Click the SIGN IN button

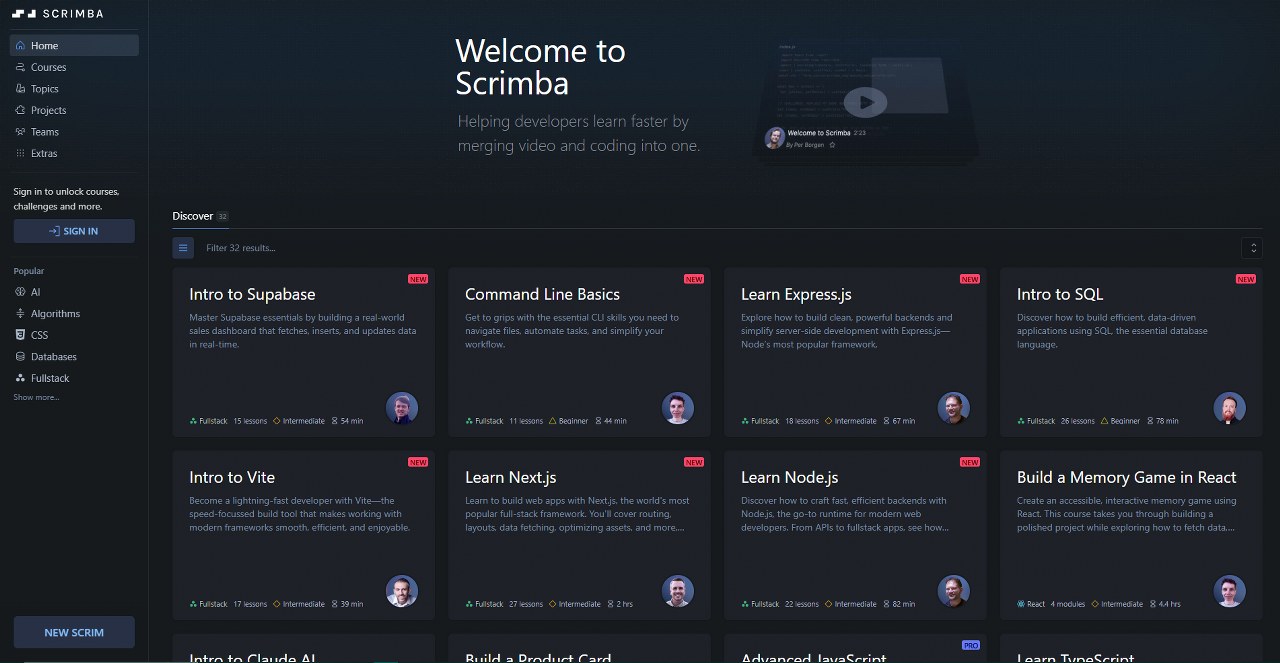[x=74, y=231]
